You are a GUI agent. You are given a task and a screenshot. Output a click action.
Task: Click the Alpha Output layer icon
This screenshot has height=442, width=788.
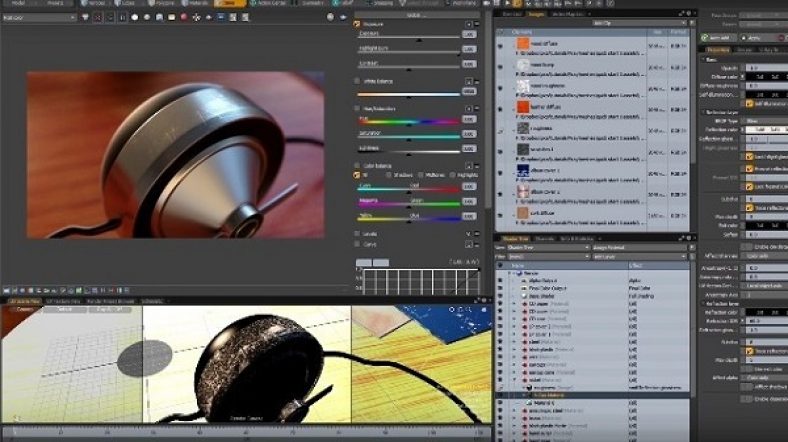521,281
